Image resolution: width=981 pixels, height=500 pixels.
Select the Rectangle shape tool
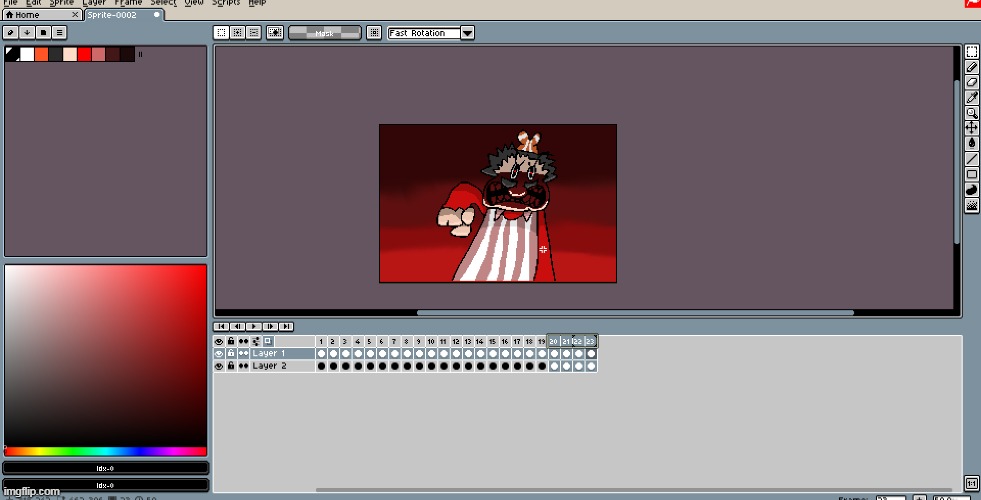click(x=972, y=175)
